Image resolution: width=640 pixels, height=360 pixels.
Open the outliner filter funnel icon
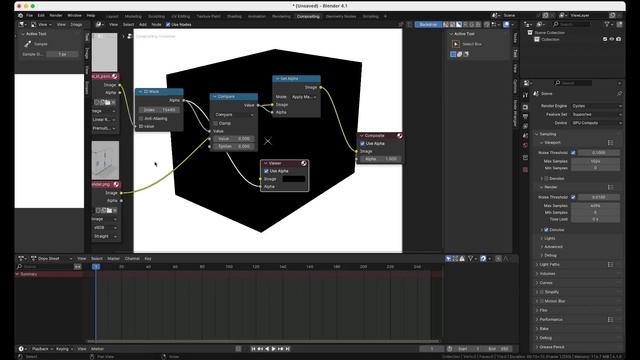607,24
